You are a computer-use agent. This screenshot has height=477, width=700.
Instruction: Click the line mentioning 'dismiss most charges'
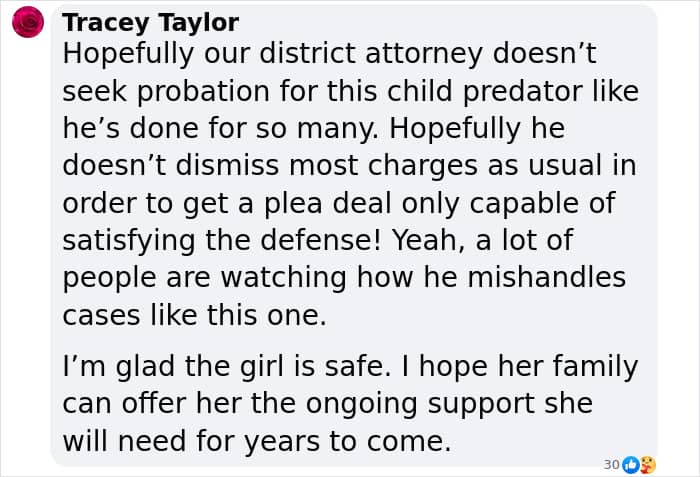click(349, 166)
